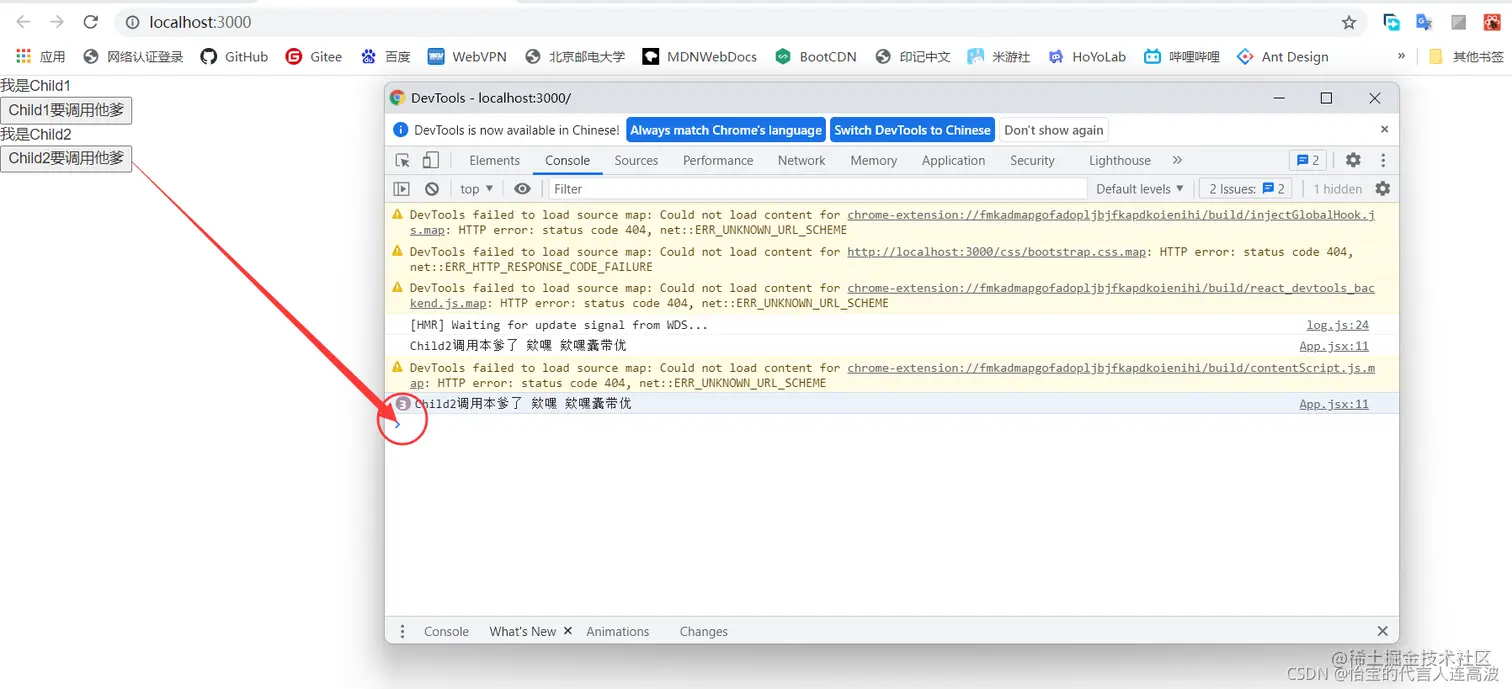The width and height of the screenshot is (1512, 689).
Task: Open App.jsx:11 link on the grouped message
Action: tap(1334, 404)
